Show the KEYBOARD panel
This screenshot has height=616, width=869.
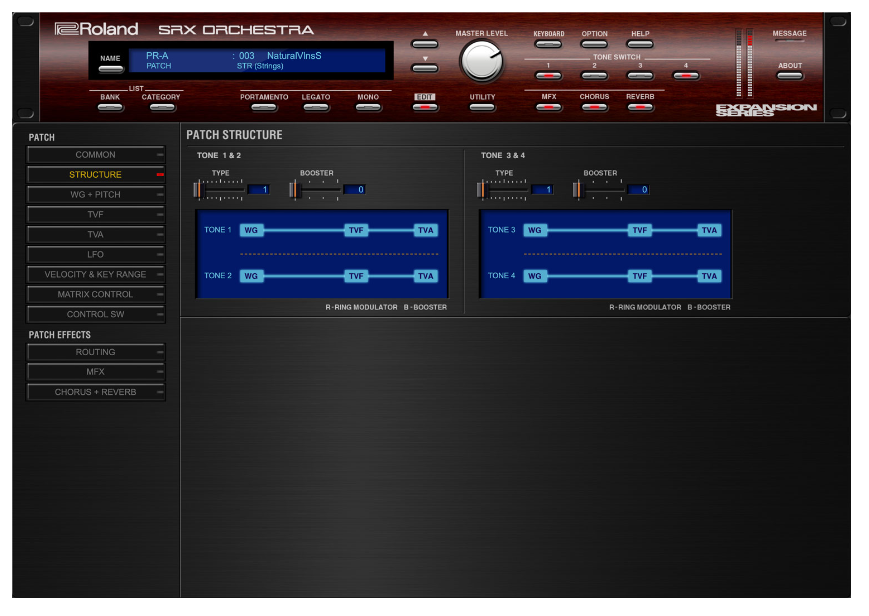(x=549, y=44)
